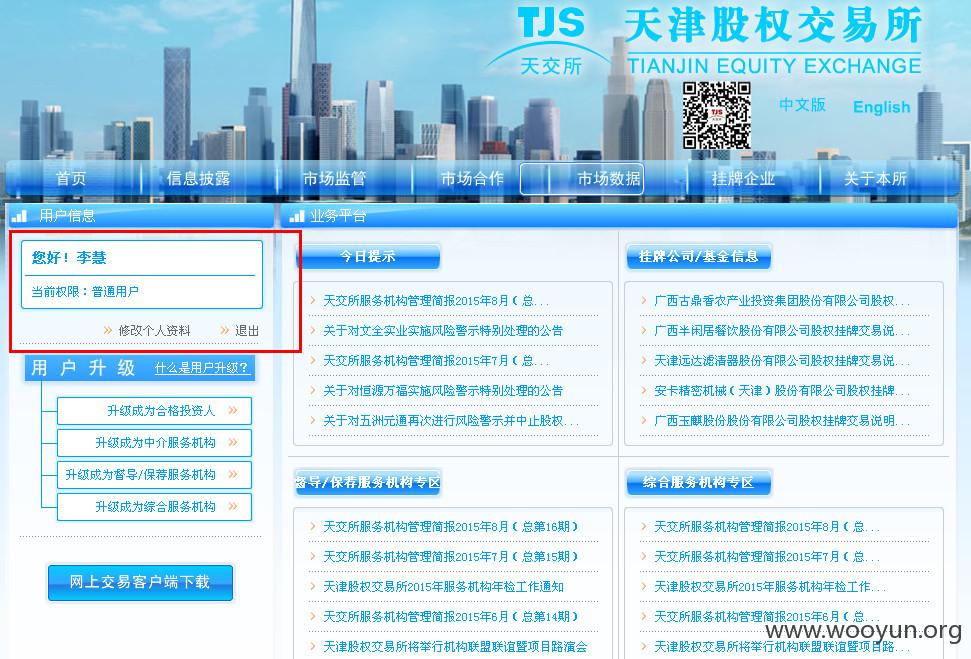Click the QR code image
This screenshot has height=659, width=971.
pyautogui.click(x=716, y=115)
